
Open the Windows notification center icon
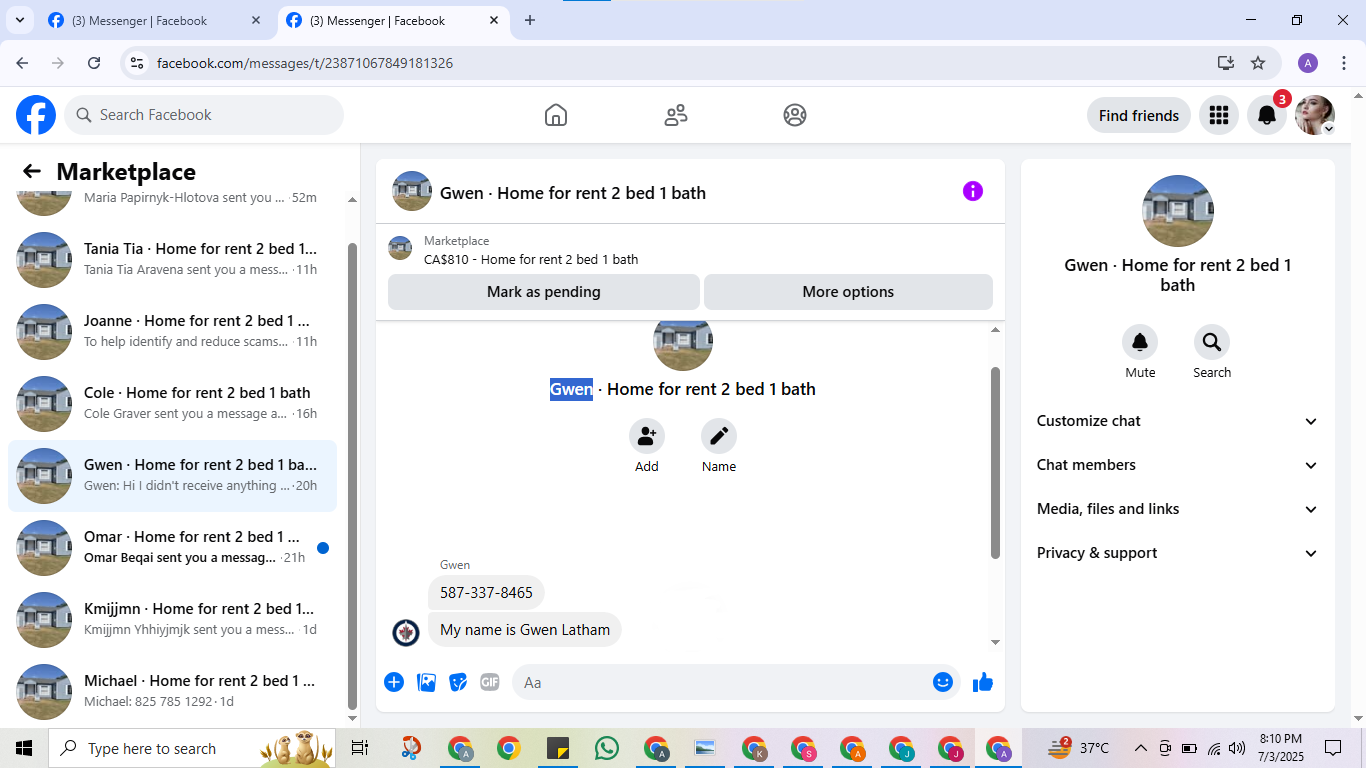tap(1333, 748)
